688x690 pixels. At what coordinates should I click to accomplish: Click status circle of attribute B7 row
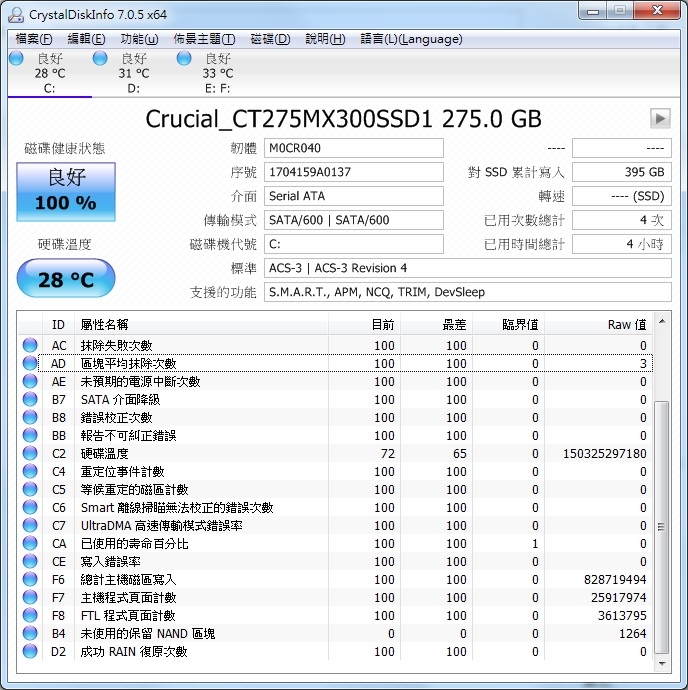click(30, 399)
